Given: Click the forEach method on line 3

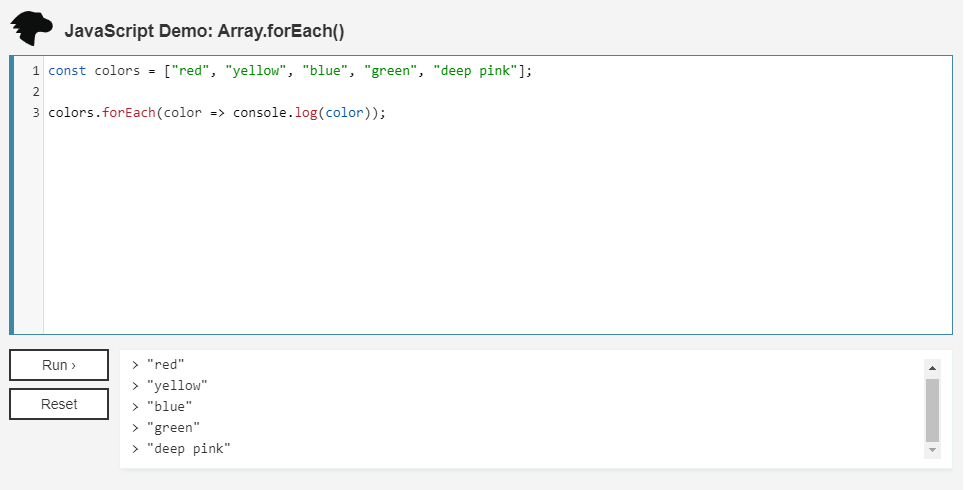Looking at the screenshot, I should (x=129, y=113).
